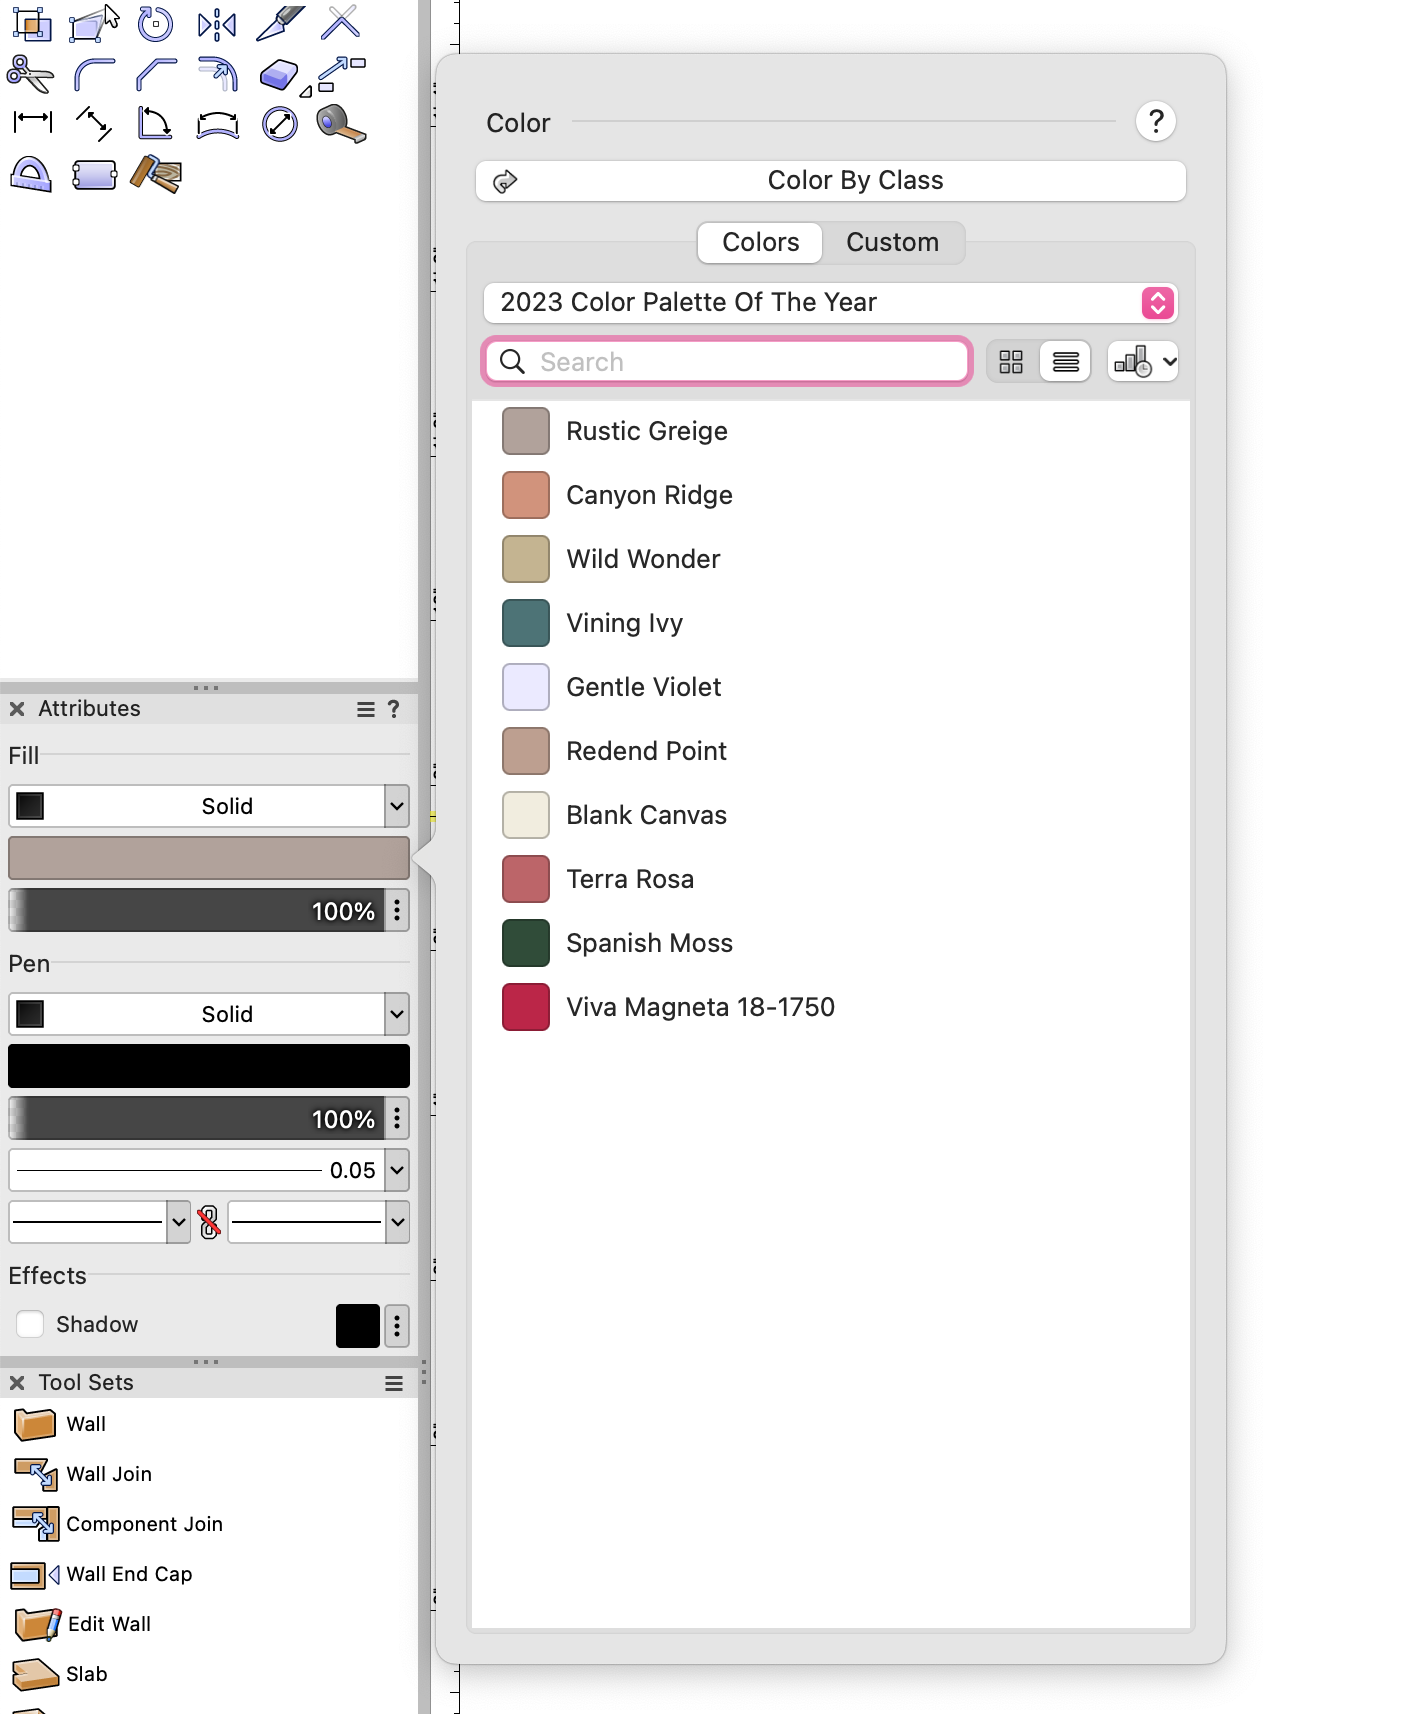Pick the Rustic Greige color

point(831,431)
